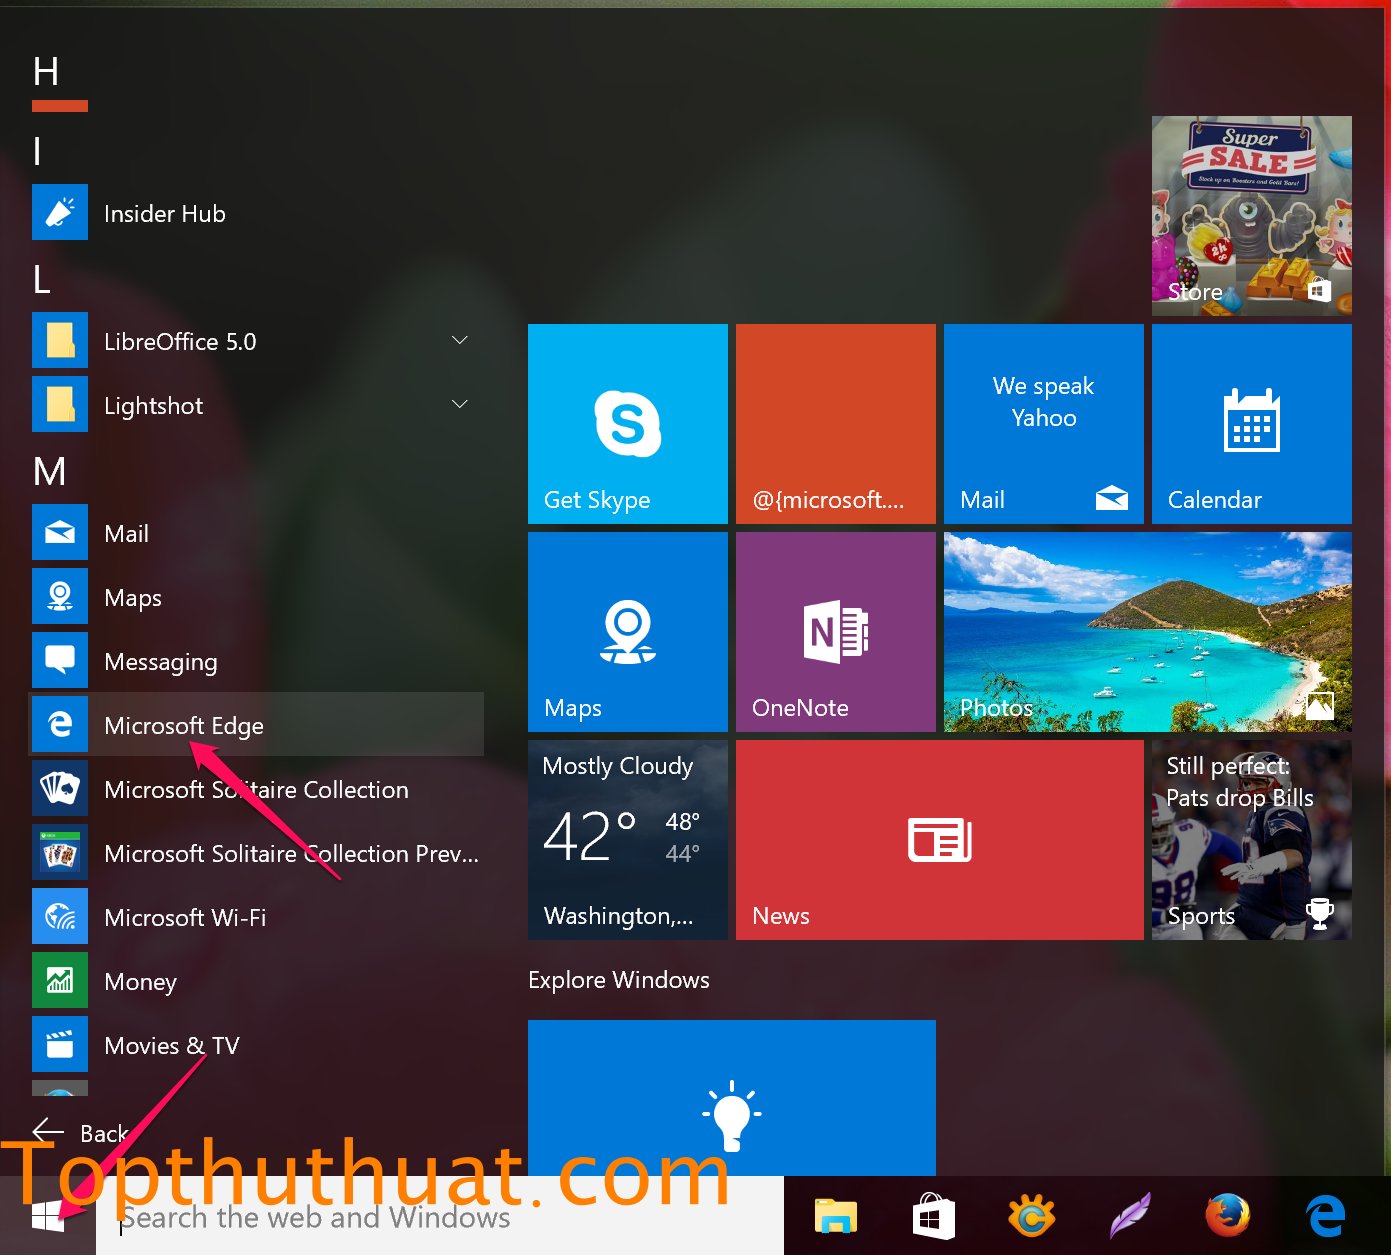Image resolution: width=1391 pixels, height=1255 pixels.
Task: Open the Insider Hub app icon
Action: 60,212
